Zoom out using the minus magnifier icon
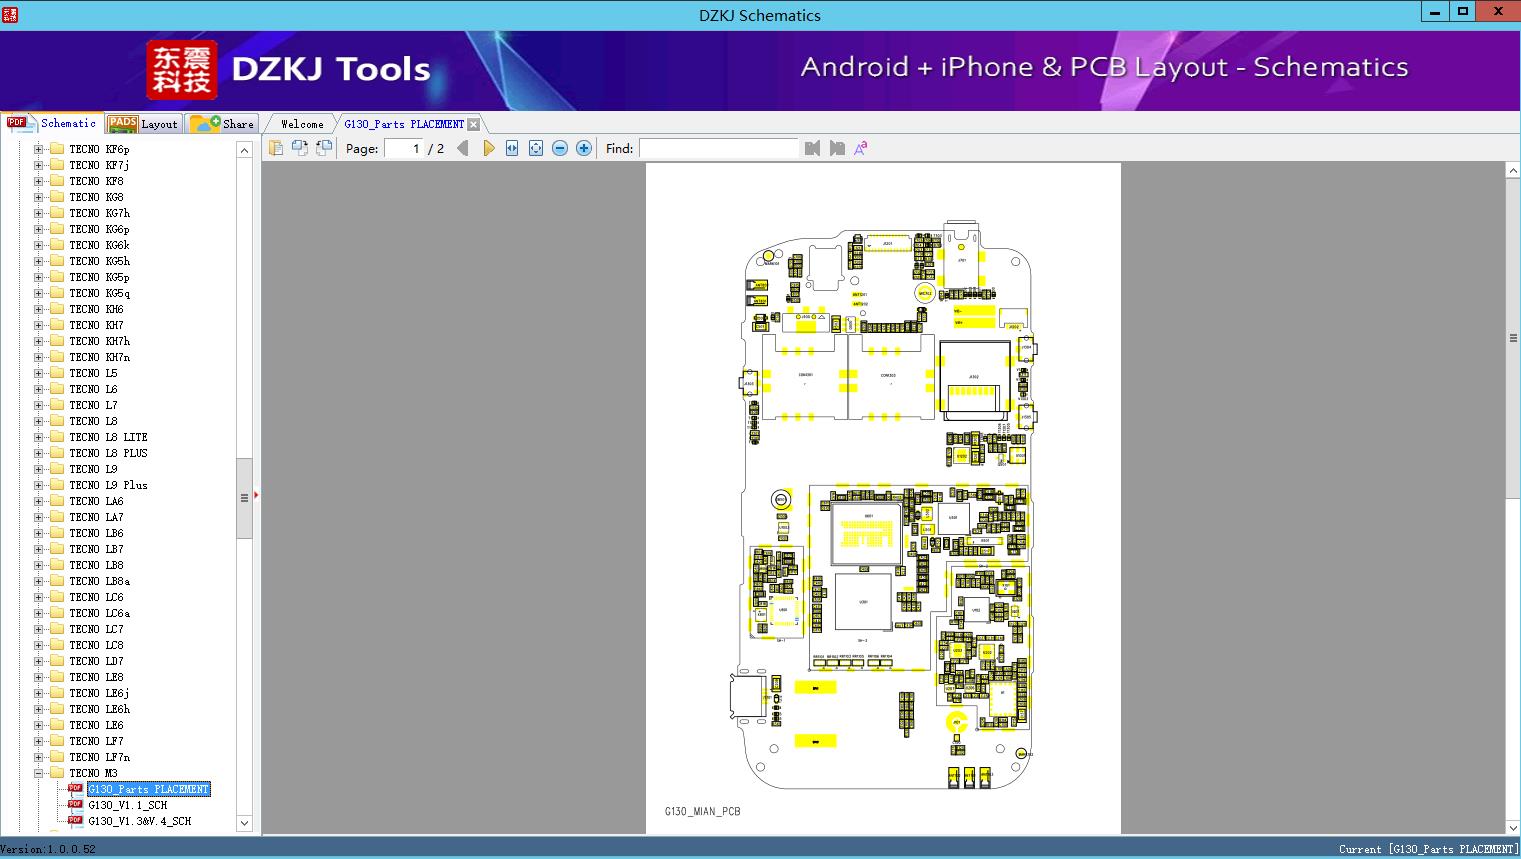Image resolution: width=1521 pixels, height=859 pixels. (x=560, y=147)
